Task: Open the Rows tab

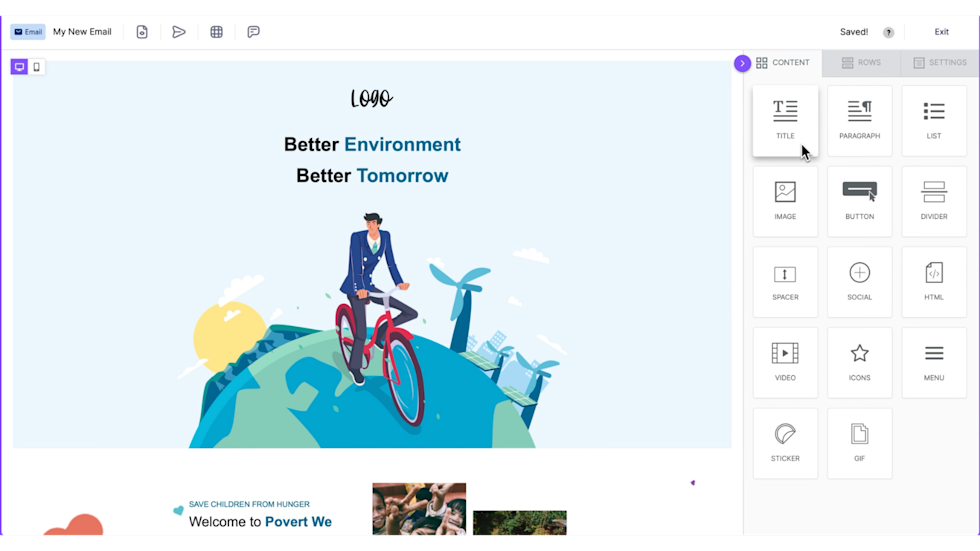Action: [x=861, y=63]
